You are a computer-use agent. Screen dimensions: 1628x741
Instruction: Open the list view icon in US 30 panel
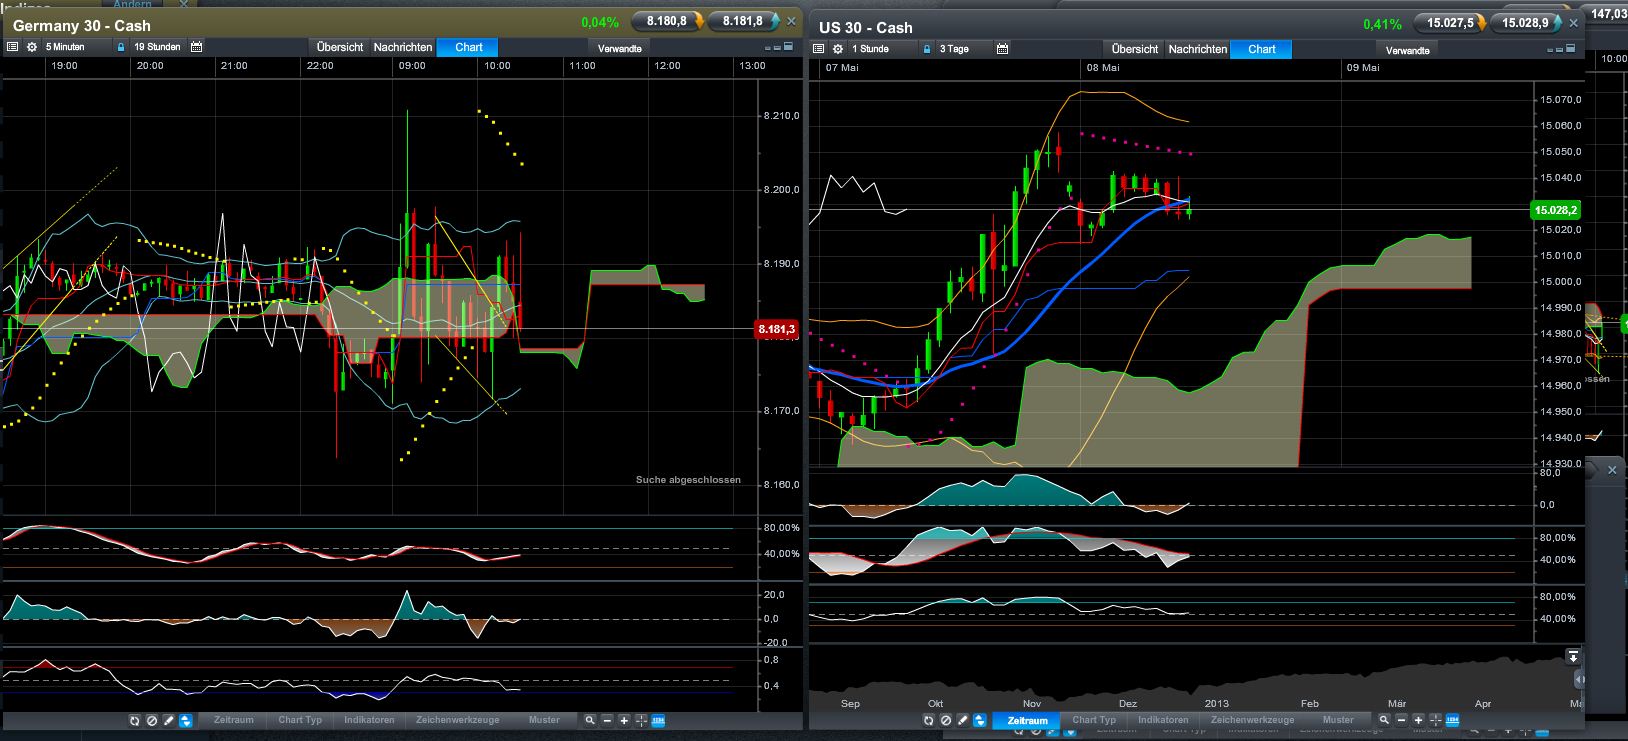pyautogui.click(x=820, y=49)
